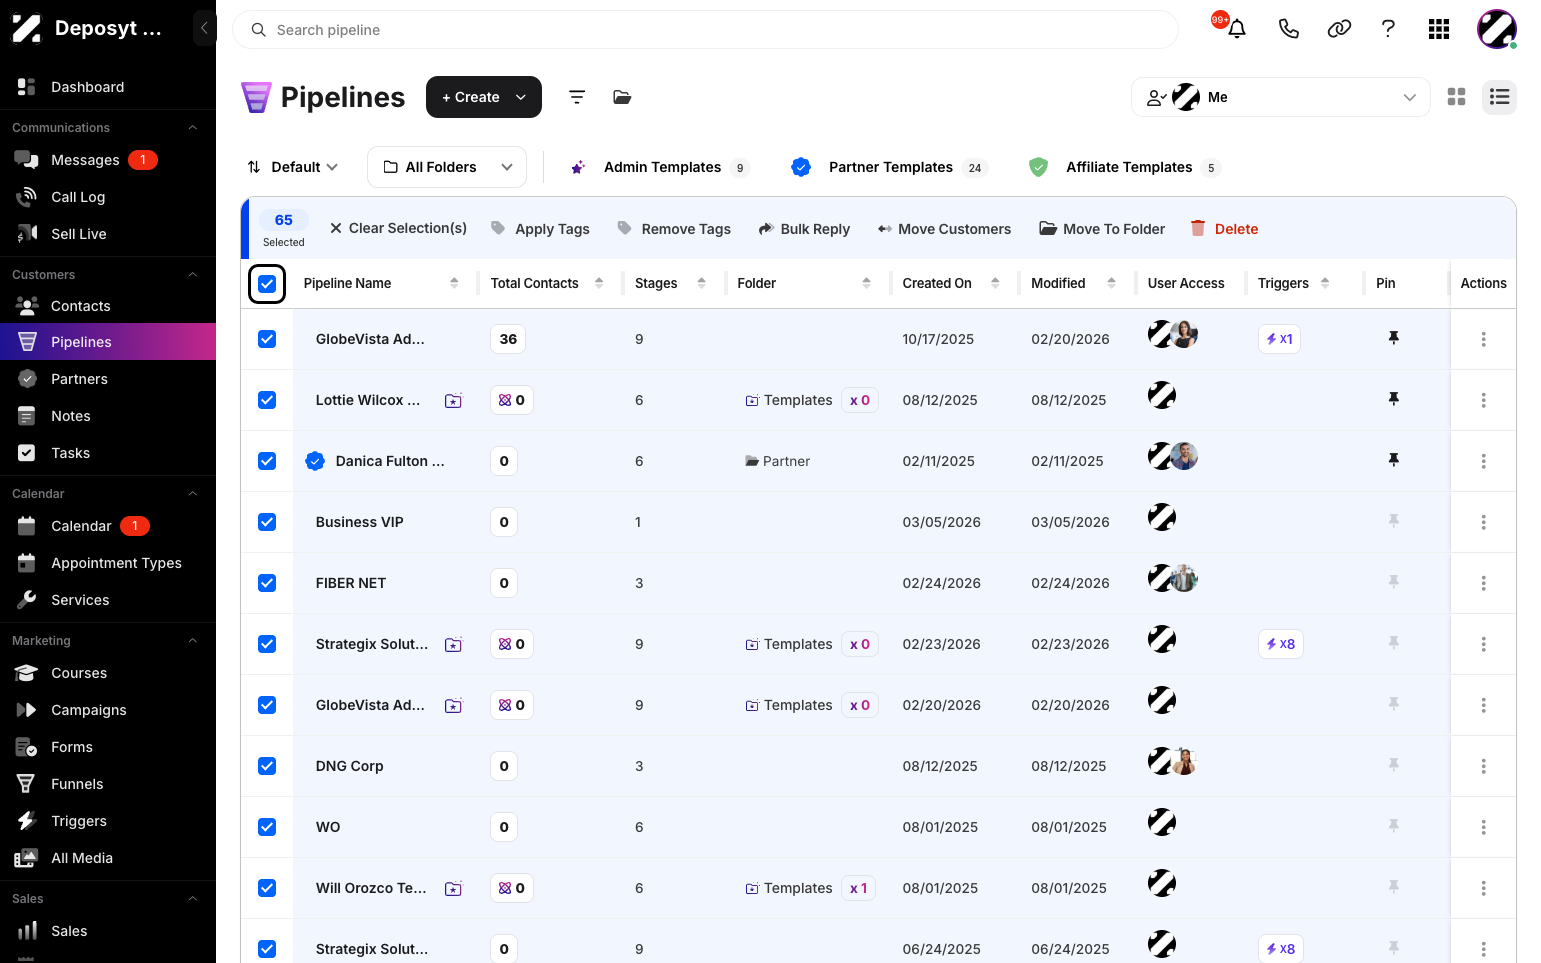Image resolution: width=1541 pixels, height=963 pixels.
Task: Collapse the Communications section
Action: click(193, 128)
